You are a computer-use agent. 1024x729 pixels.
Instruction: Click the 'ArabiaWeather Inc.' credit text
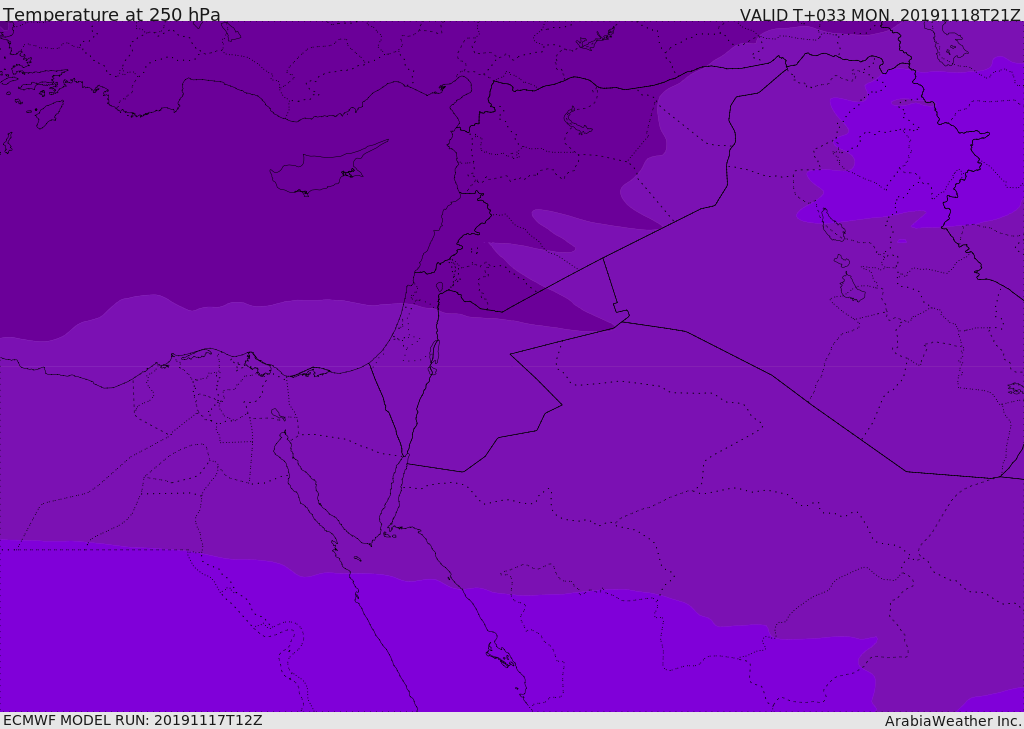(x=952, y=721)
